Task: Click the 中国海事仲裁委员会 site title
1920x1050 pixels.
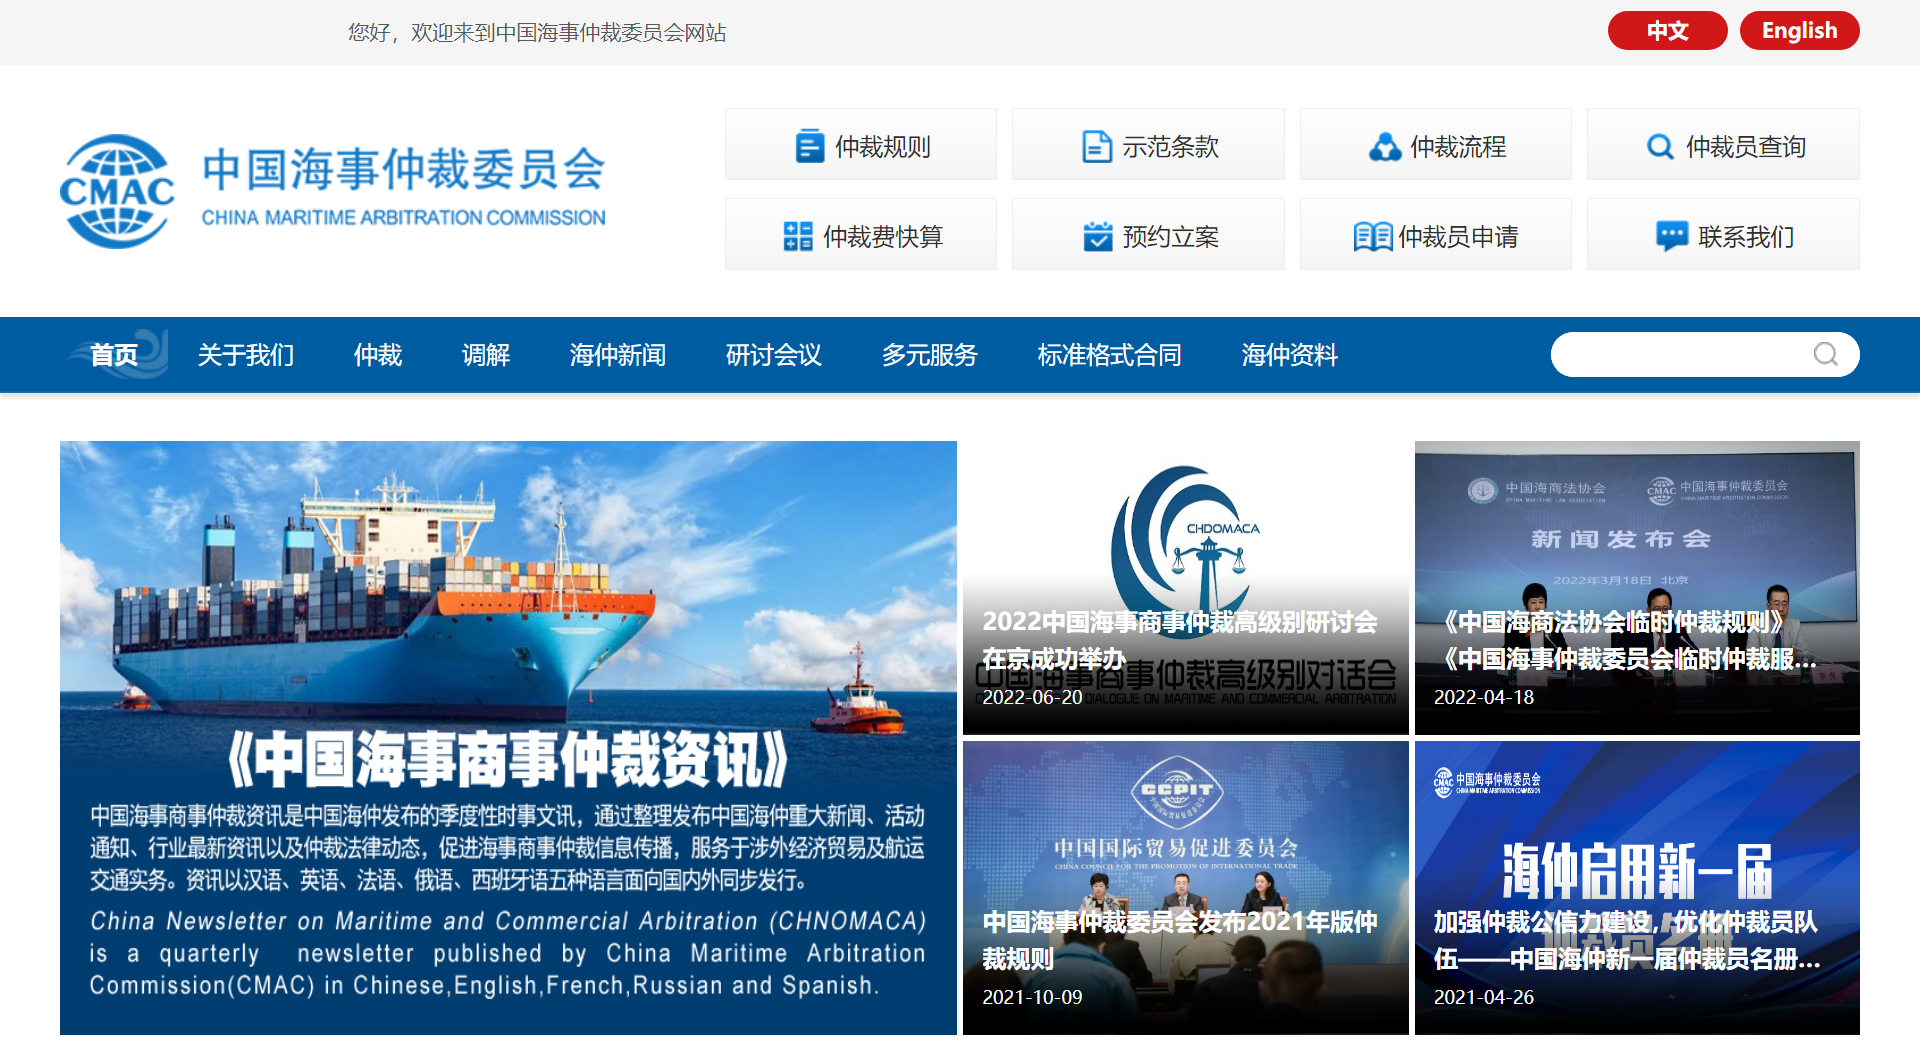Action: pos(404,169)
